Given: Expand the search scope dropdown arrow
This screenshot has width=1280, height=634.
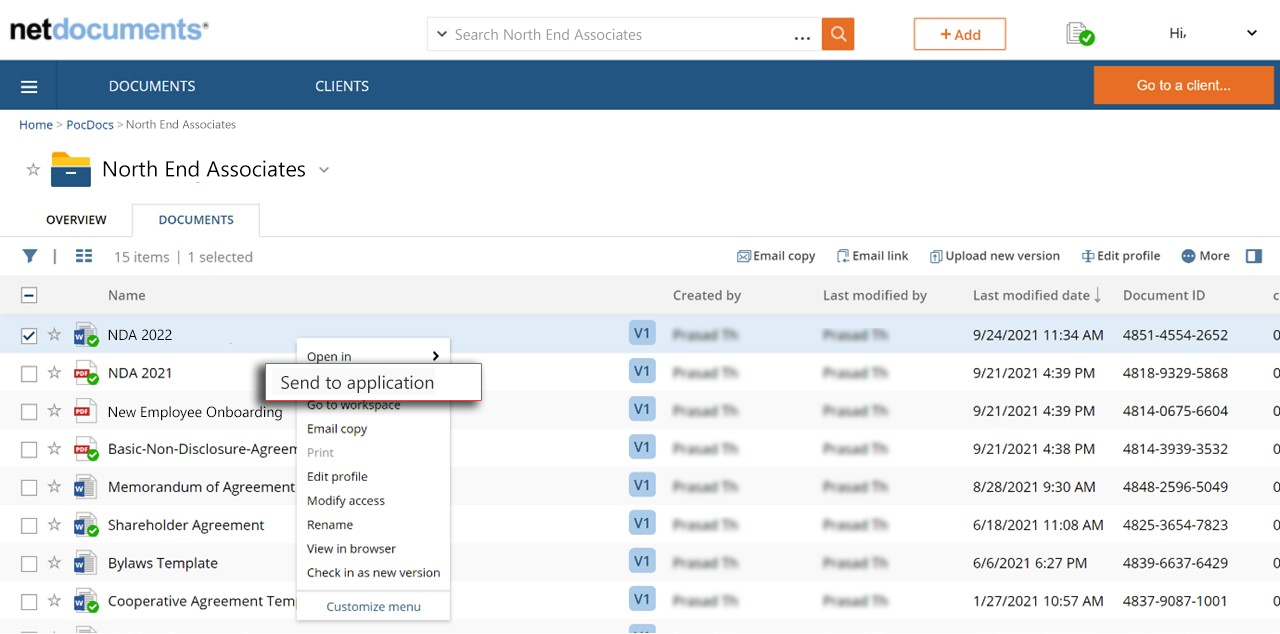Looking at the screenshot, I should 441,34.
